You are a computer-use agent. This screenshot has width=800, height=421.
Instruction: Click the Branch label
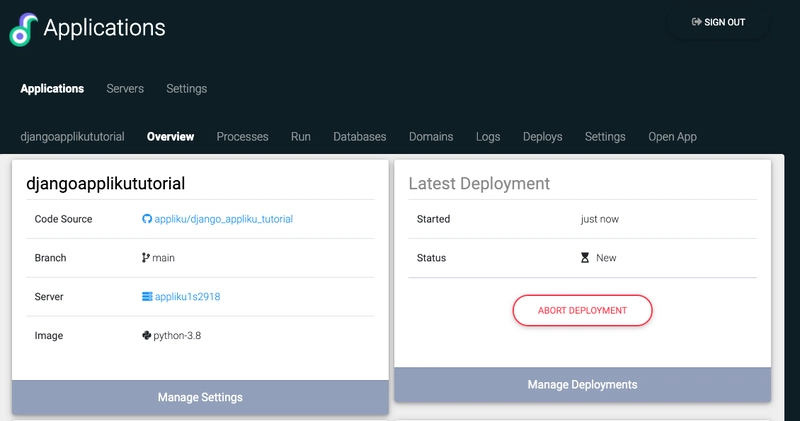tap(50, 258)
